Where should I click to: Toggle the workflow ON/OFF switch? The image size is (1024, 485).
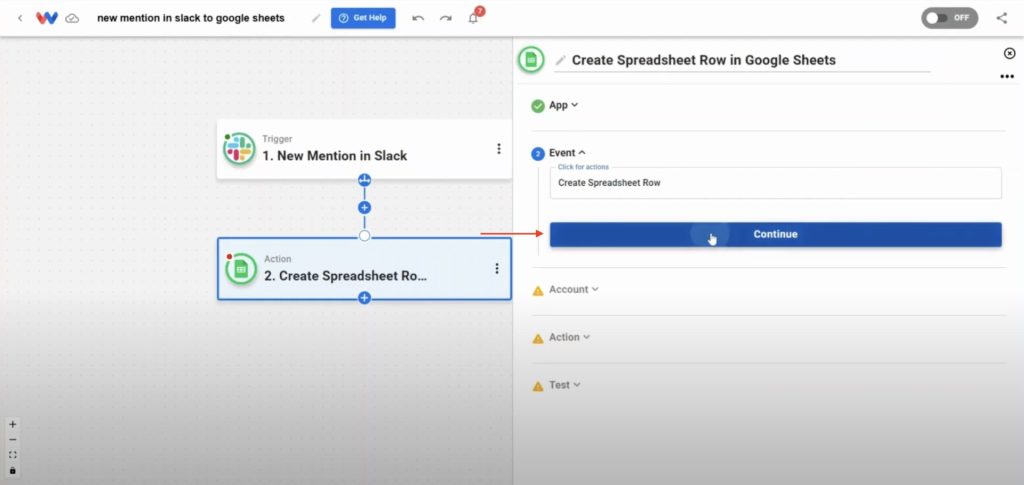pyautogui.click(x=950, y=18)
